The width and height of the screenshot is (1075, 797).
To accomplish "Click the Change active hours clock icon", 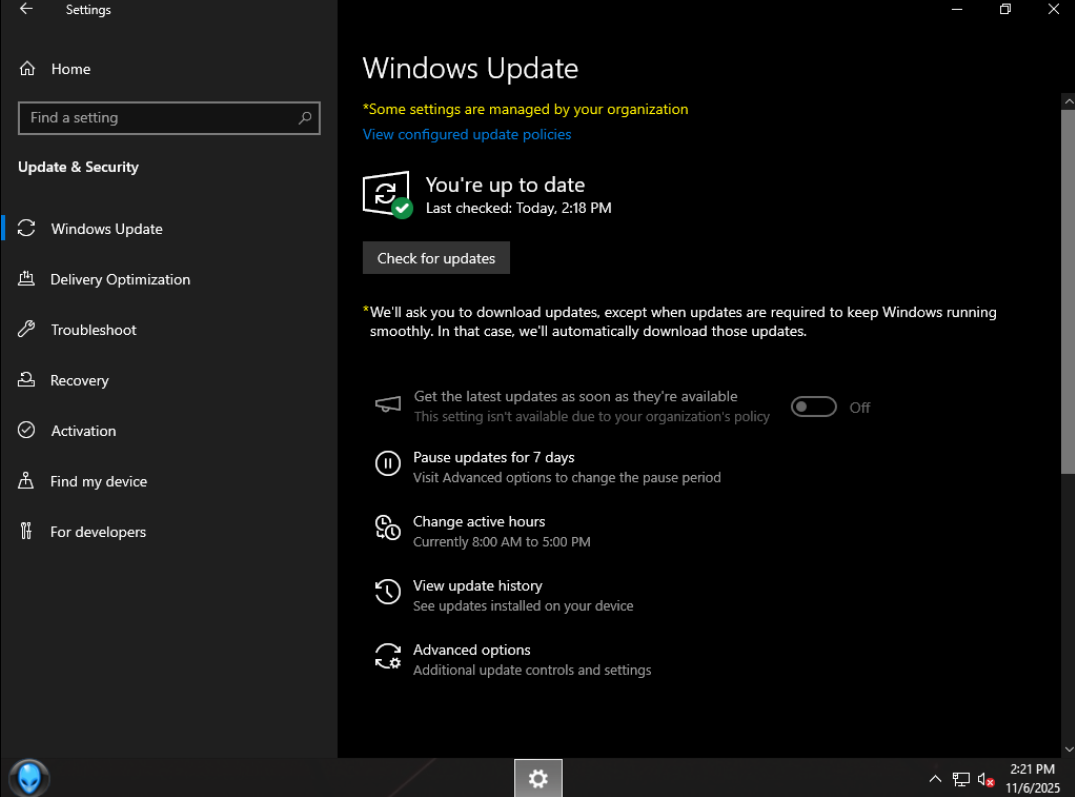I will [387, 527].
